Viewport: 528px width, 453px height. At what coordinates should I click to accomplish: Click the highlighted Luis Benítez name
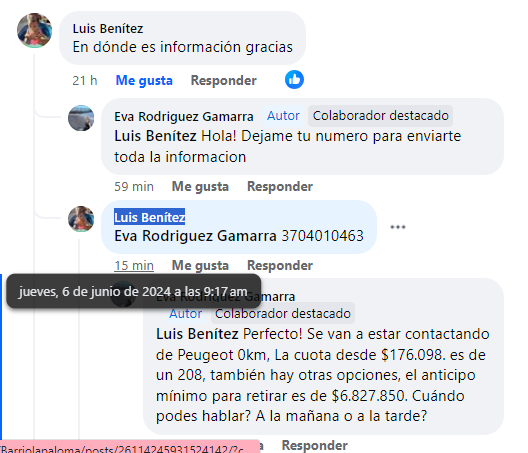[x=150, y=217]
